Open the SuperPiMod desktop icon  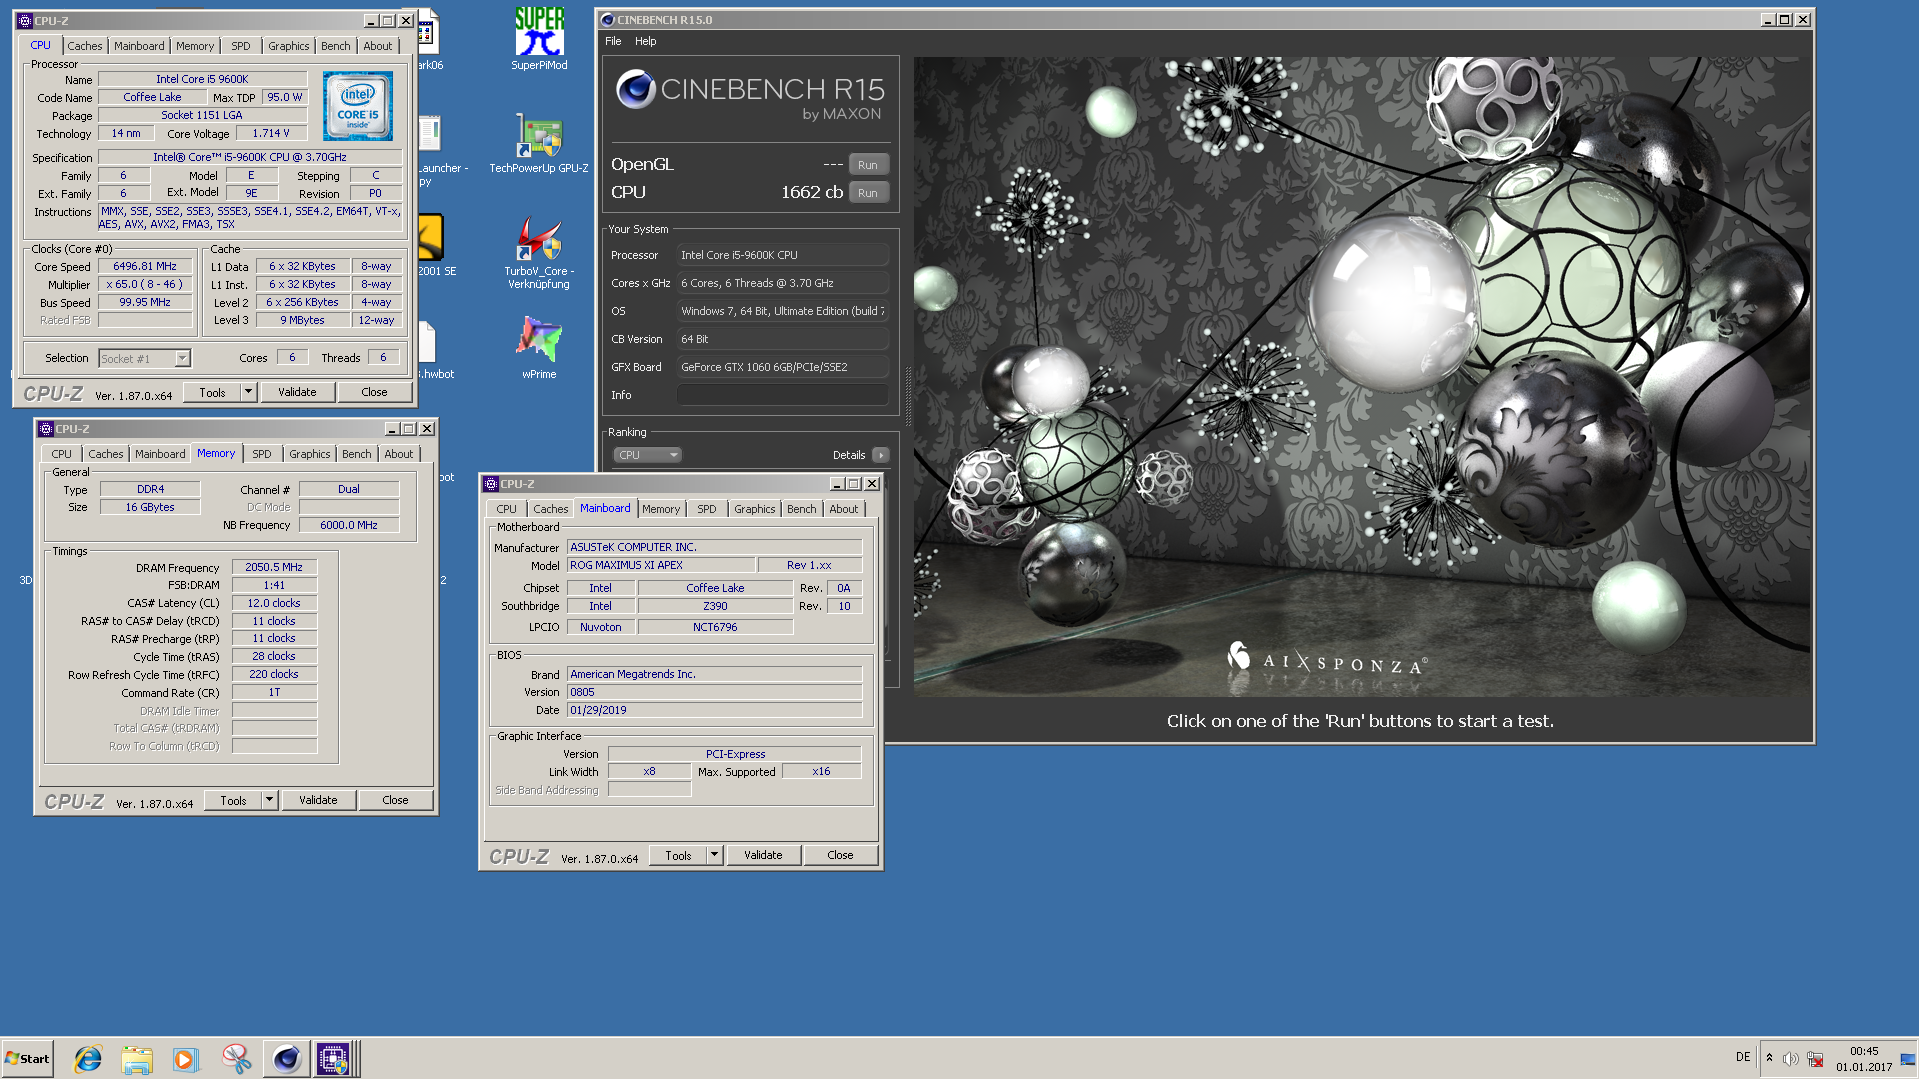coord(539,39)
